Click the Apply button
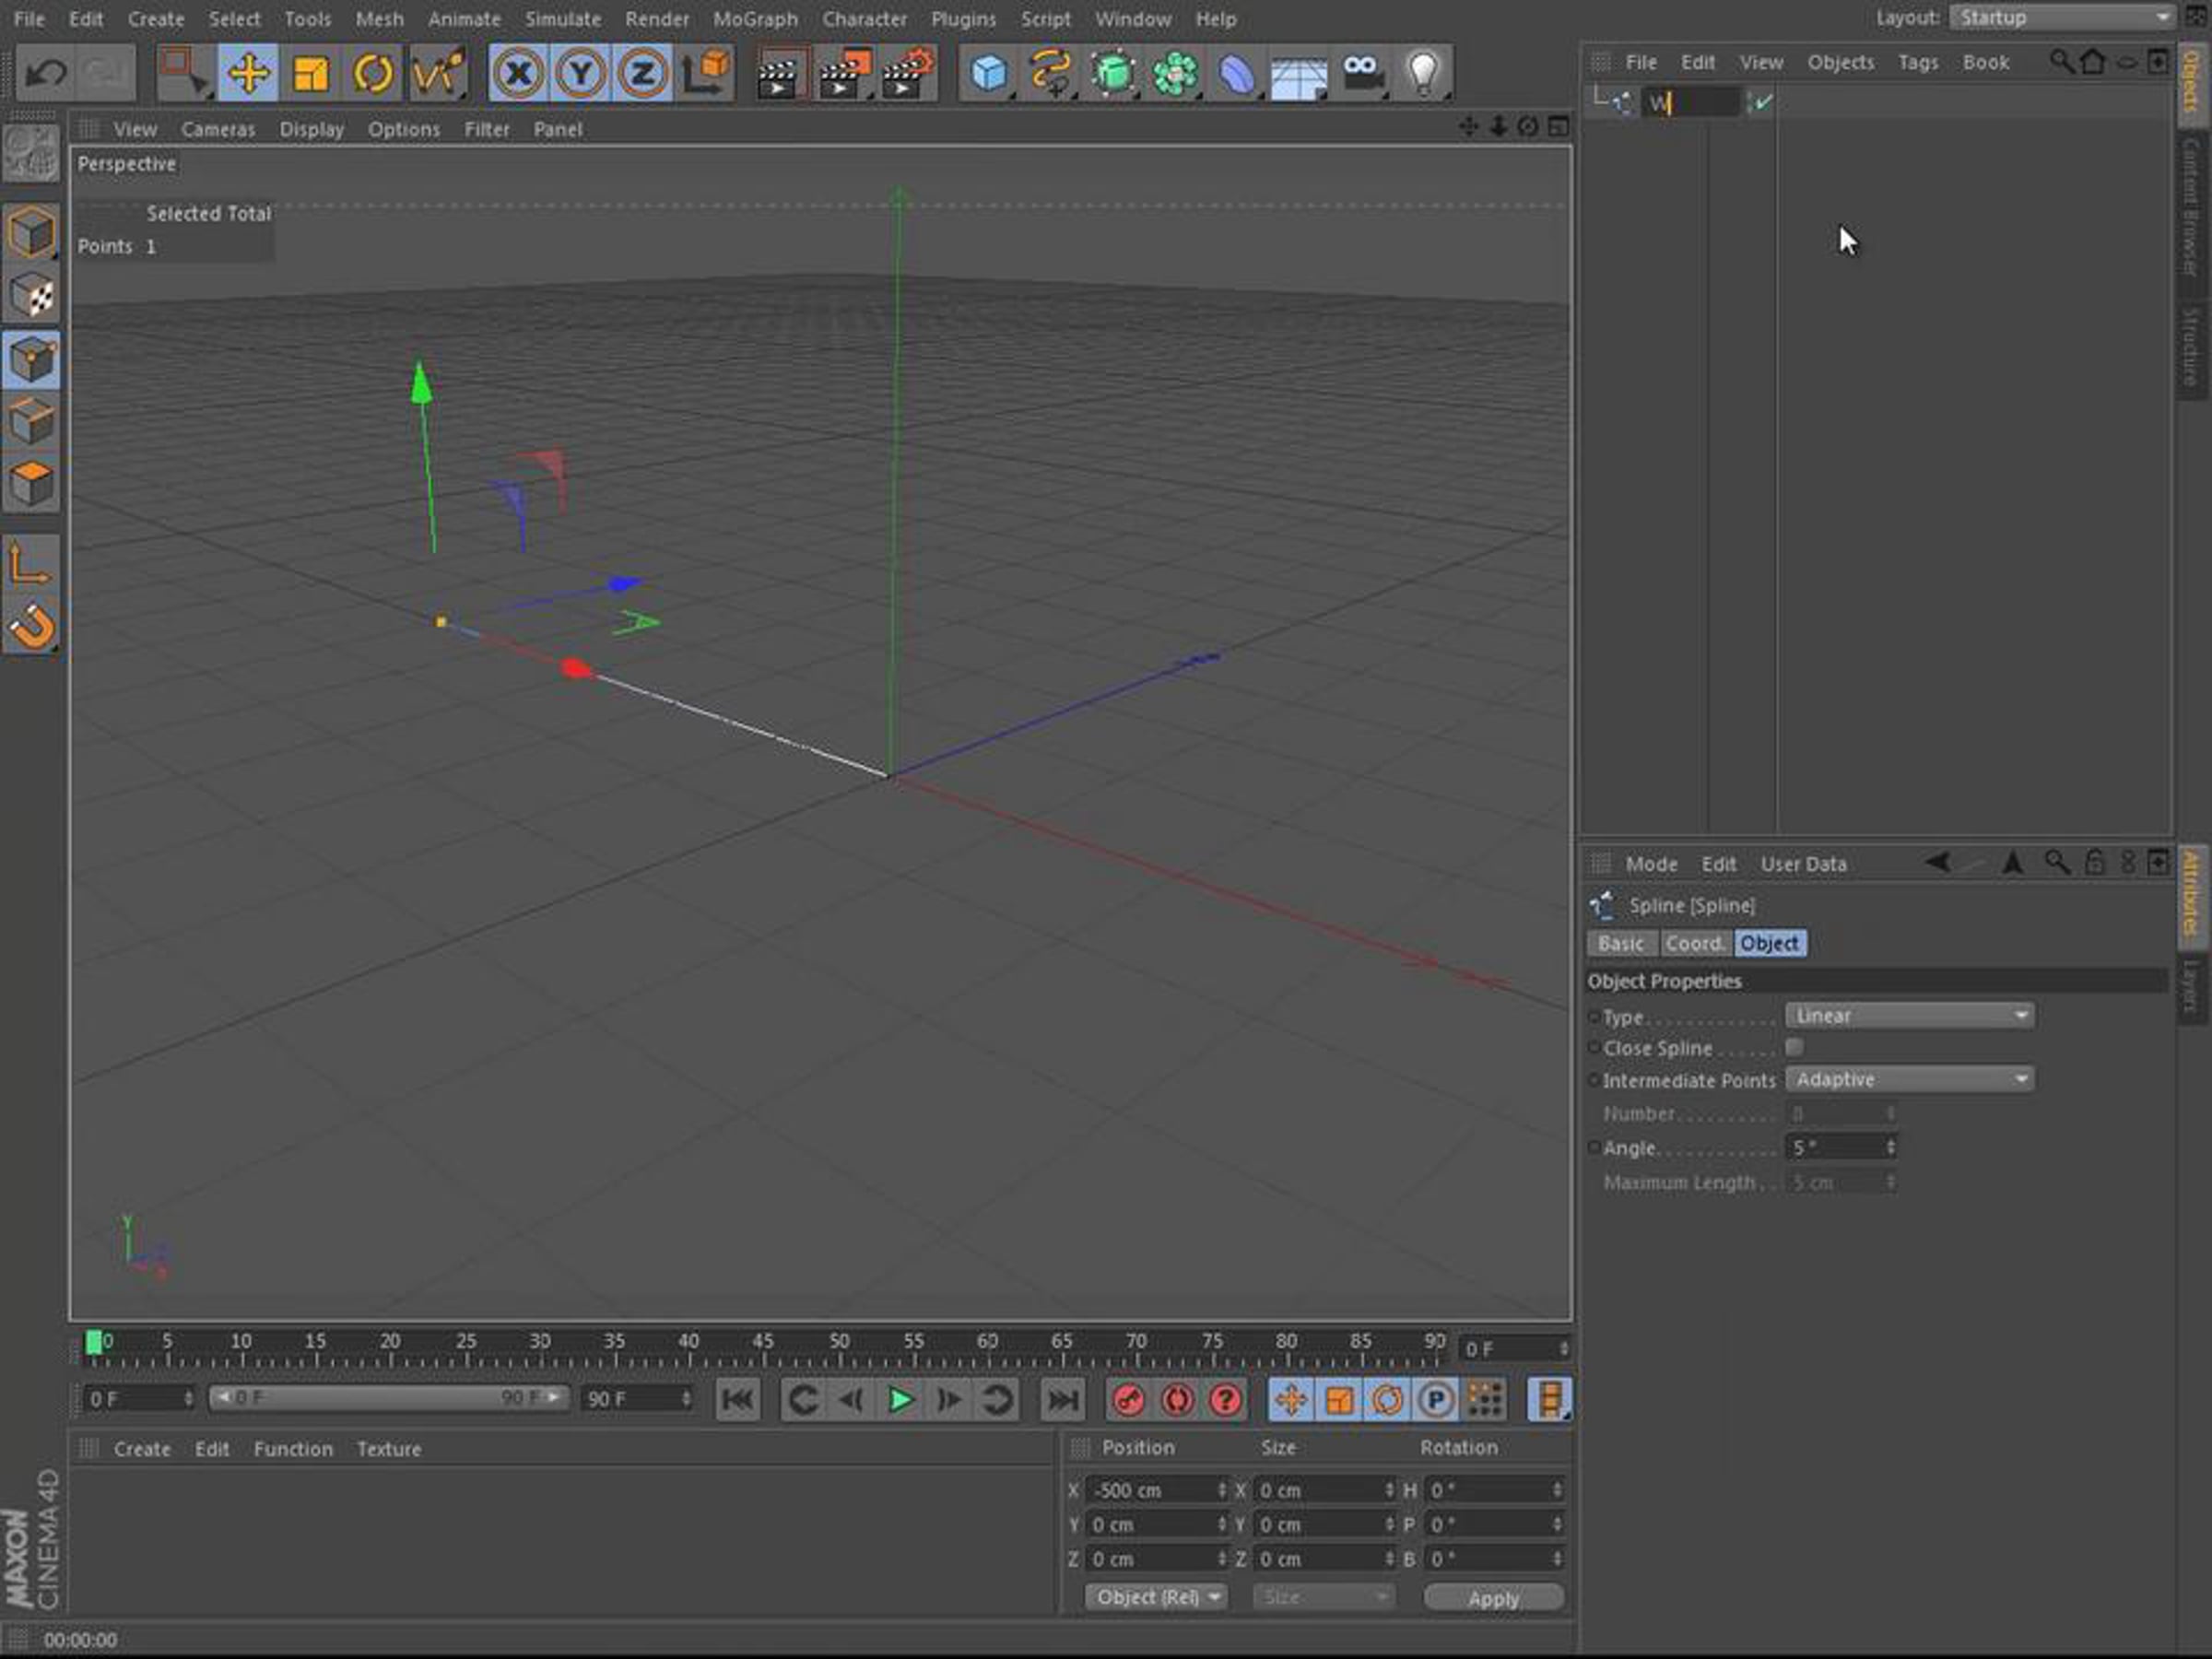Viewport: 2212px width, 1659px height. [x=1494, y=1598]
